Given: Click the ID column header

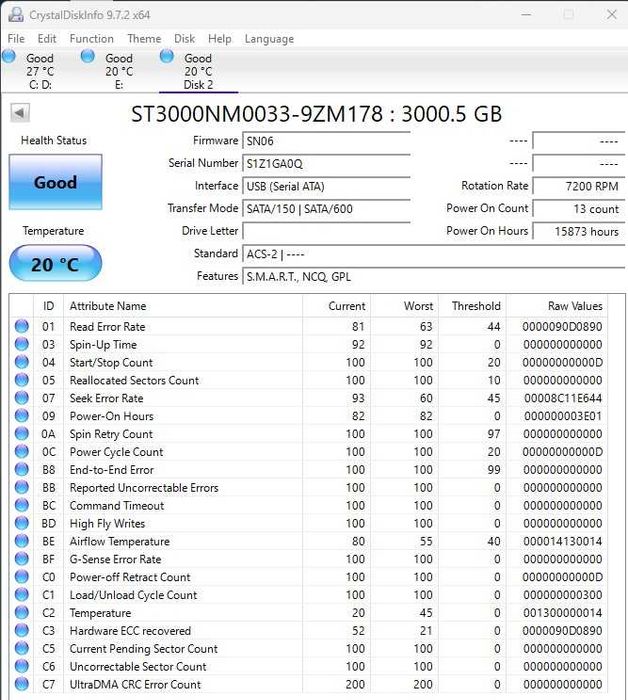Looking at the screenshot, I should (x=49, y=306).
